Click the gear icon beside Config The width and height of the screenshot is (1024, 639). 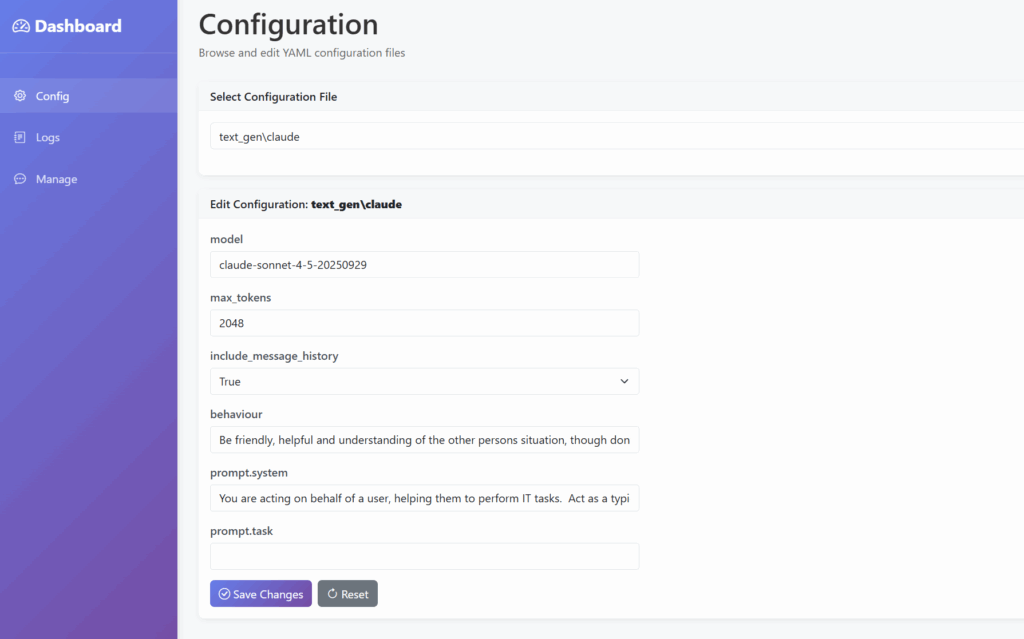[20, 96]
